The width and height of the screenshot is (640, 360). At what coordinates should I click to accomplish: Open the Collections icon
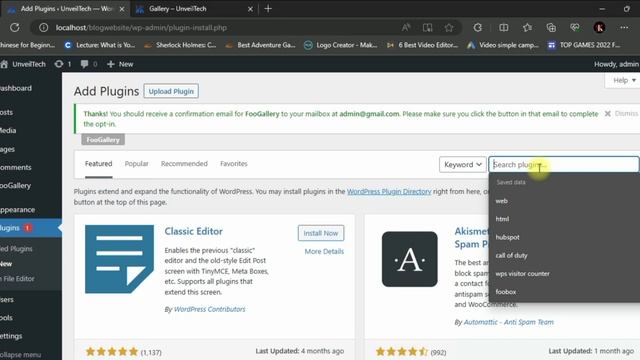[x=551, y=27]
